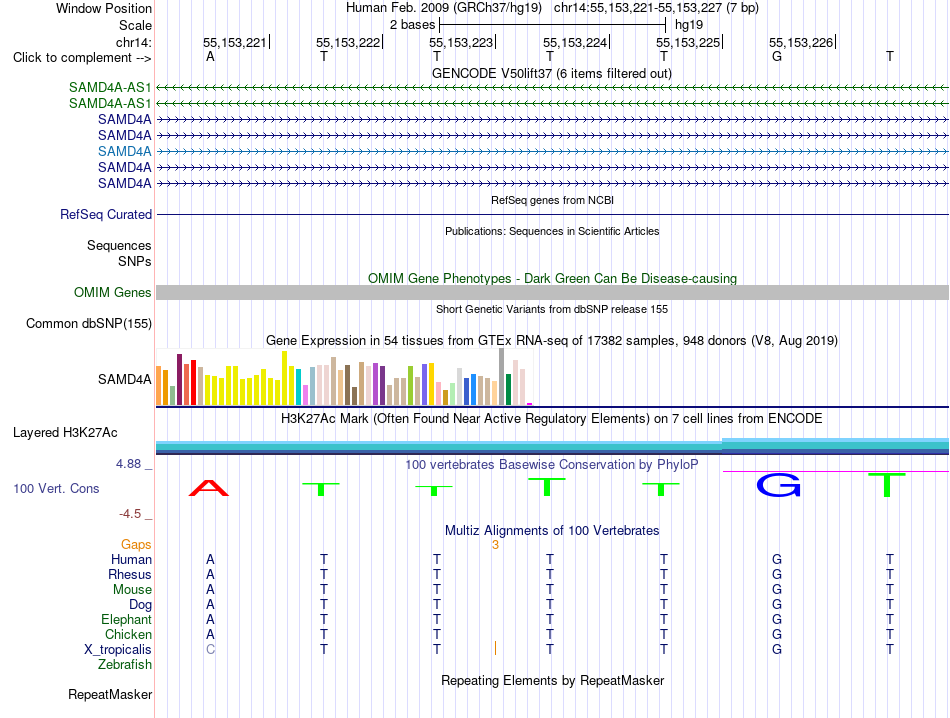Click the gray C in X_tropicalis row
Image resolution: width=950 pixels, height=718 pixels.
coord(210,650)
